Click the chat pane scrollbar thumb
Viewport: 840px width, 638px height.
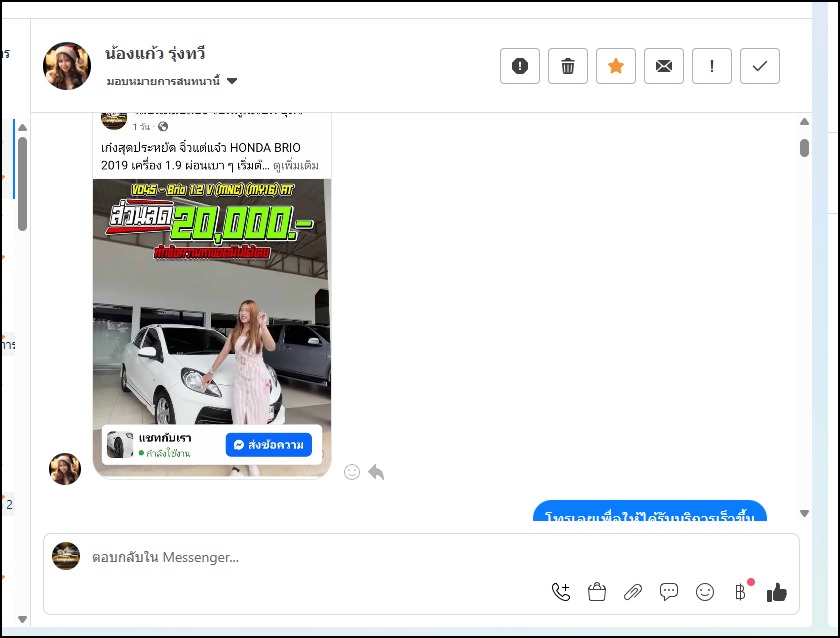804,148
